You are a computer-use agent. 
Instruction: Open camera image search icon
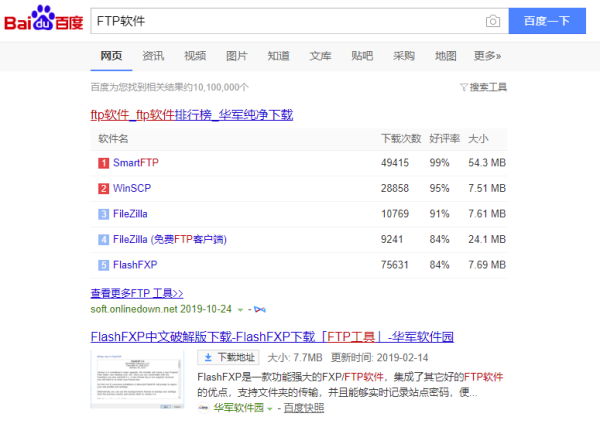pos(493,21)
